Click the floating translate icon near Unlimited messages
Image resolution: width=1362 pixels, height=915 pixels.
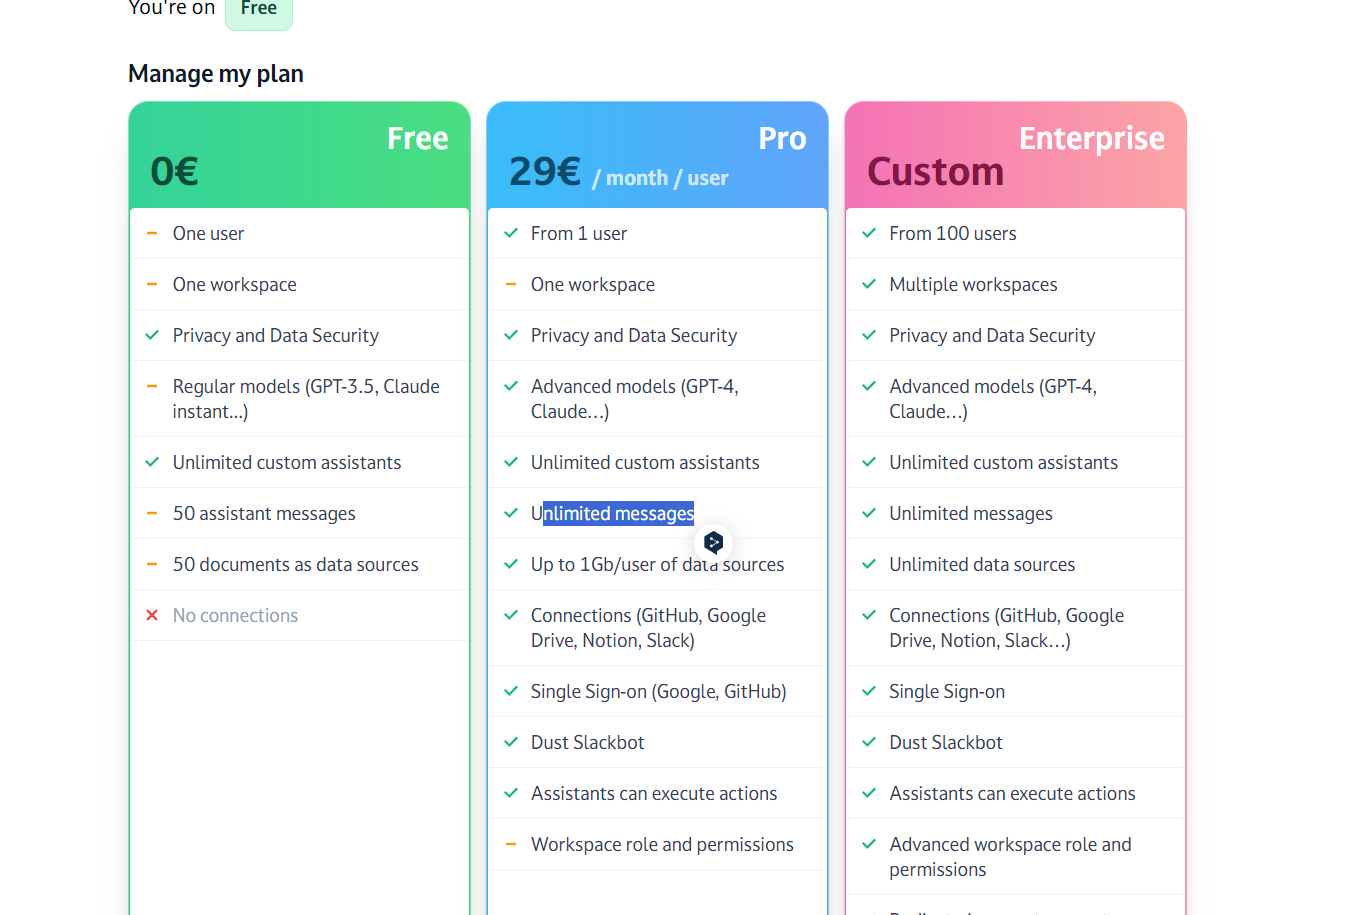[x=713, y=543]
